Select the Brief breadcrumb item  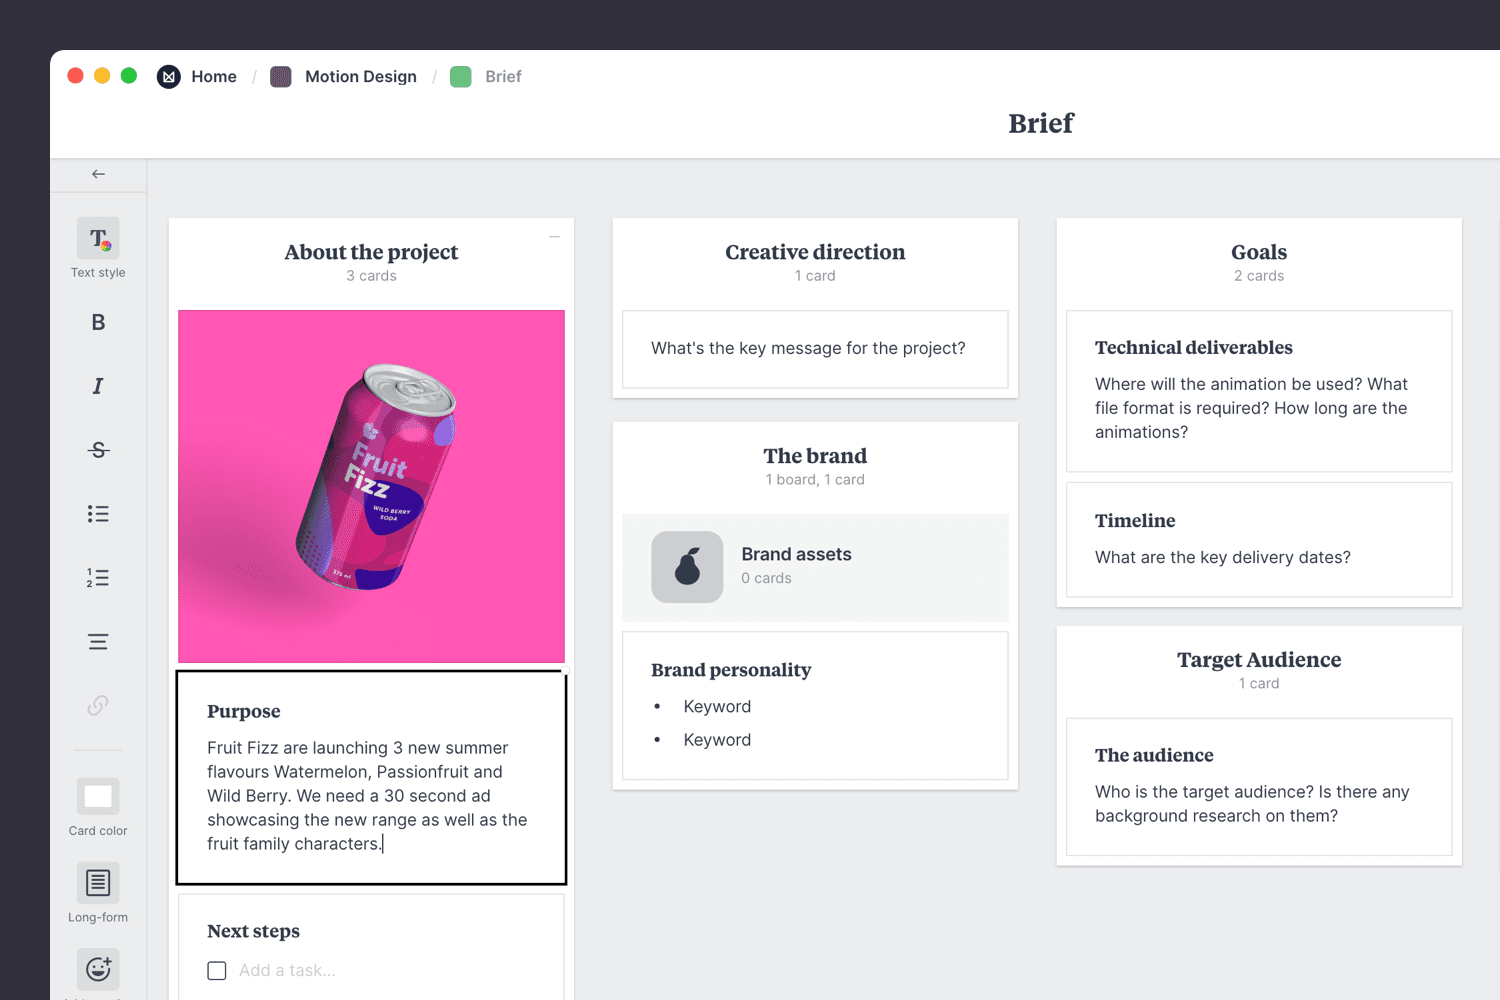pyautogui.click(x=503, y=76)
